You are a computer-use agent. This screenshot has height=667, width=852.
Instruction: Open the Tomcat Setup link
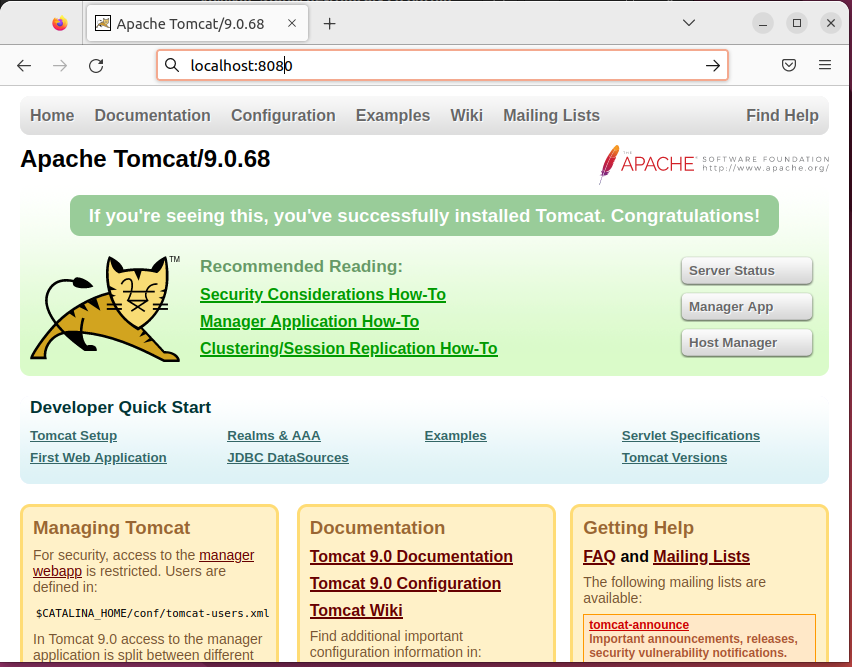point(73,436)
